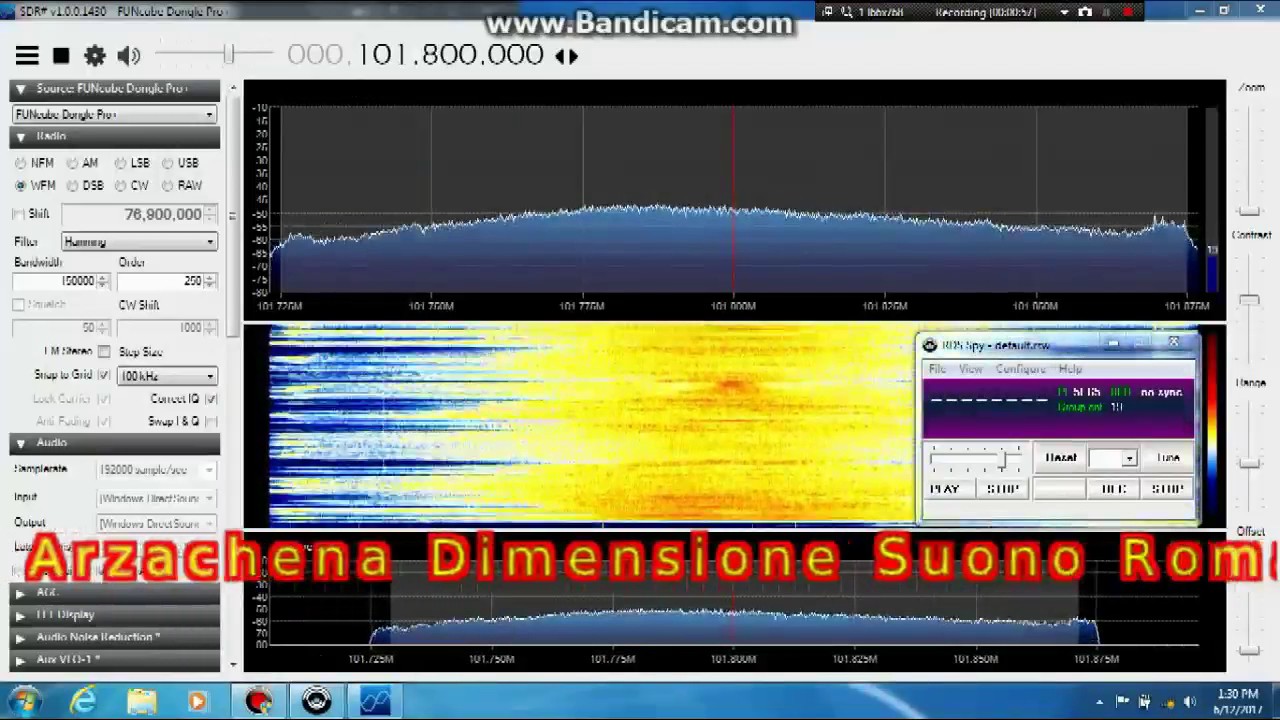
Task: Launch Internet Explorer from taskbar
Action: (x=83, y=701)
